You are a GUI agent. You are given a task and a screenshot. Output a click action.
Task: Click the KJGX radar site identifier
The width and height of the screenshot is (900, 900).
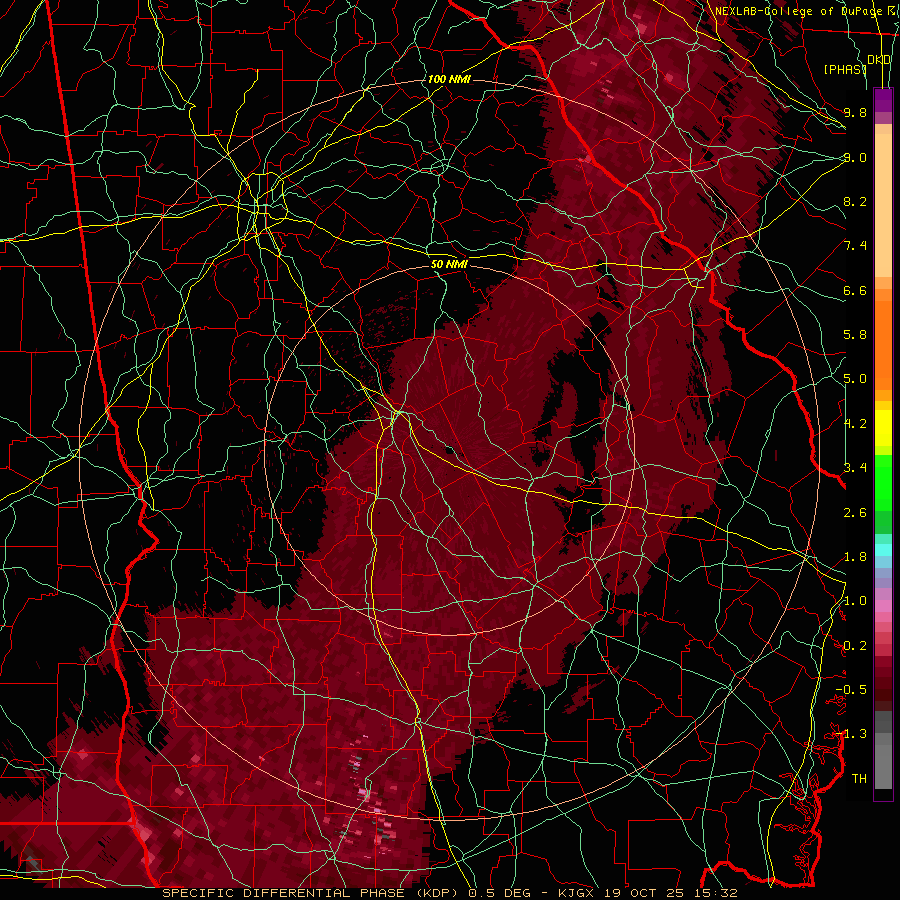pos(578,893)
